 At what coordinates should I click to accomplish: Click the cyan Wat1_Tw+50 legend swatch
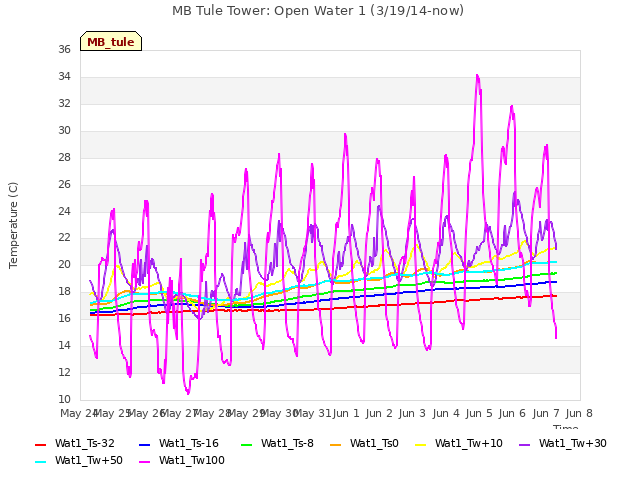(40, 462)
